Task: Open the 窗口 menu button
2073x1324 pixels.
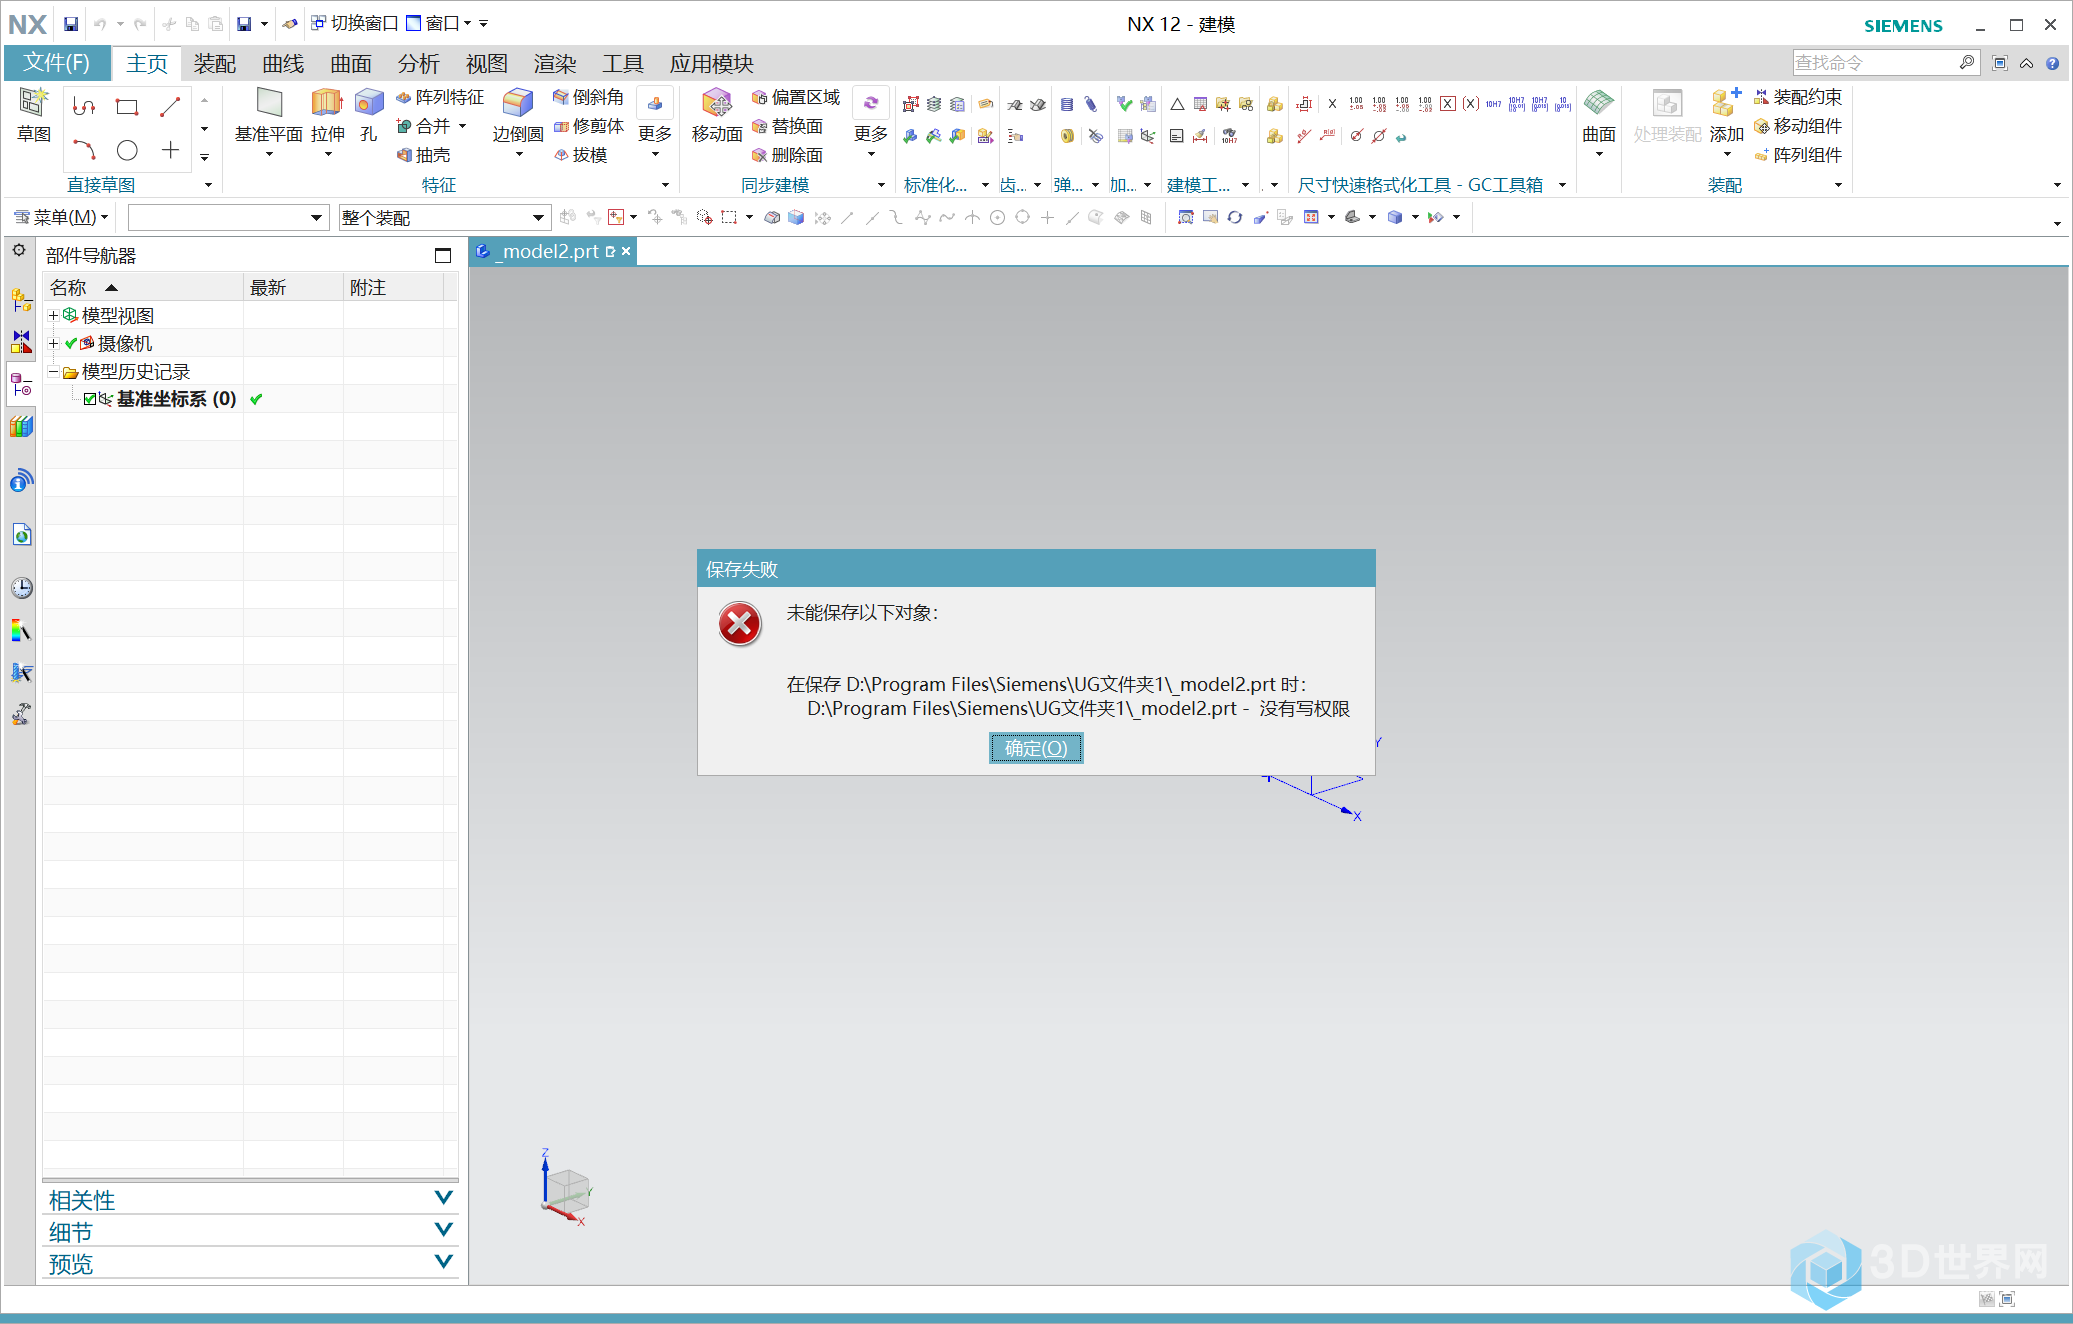Action: [438, 23]
